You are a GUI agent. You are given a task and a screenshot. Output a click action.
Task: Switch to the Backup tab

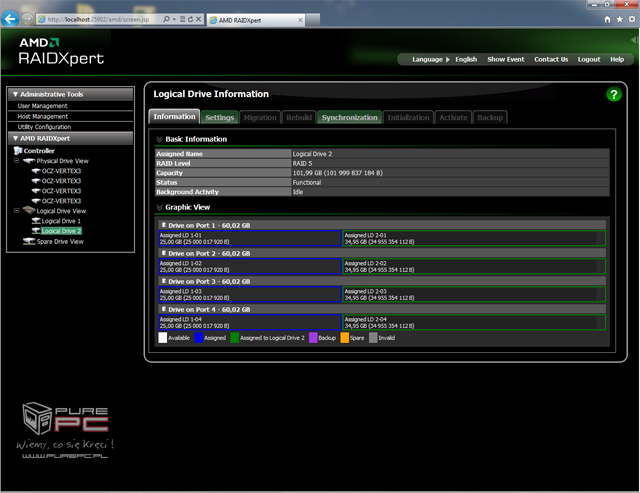coord(490,118)
